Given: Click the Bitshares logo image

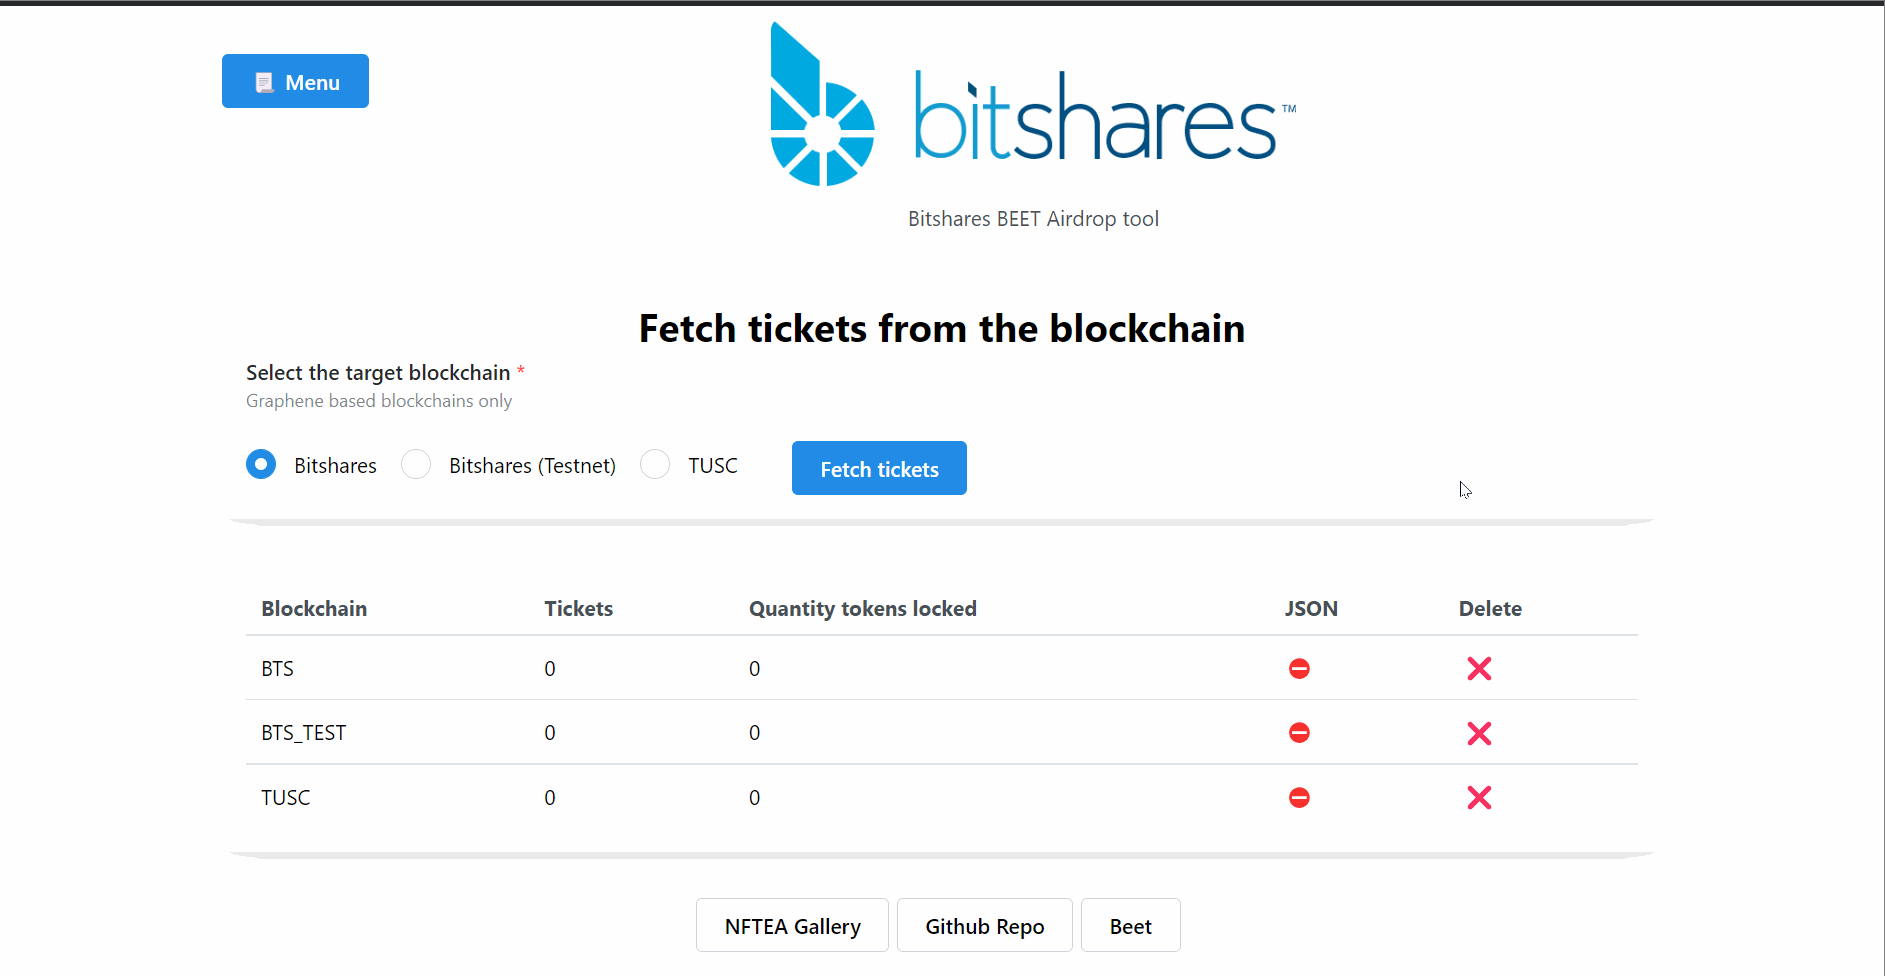Looking at the screenshot, I should [1033, 104].
